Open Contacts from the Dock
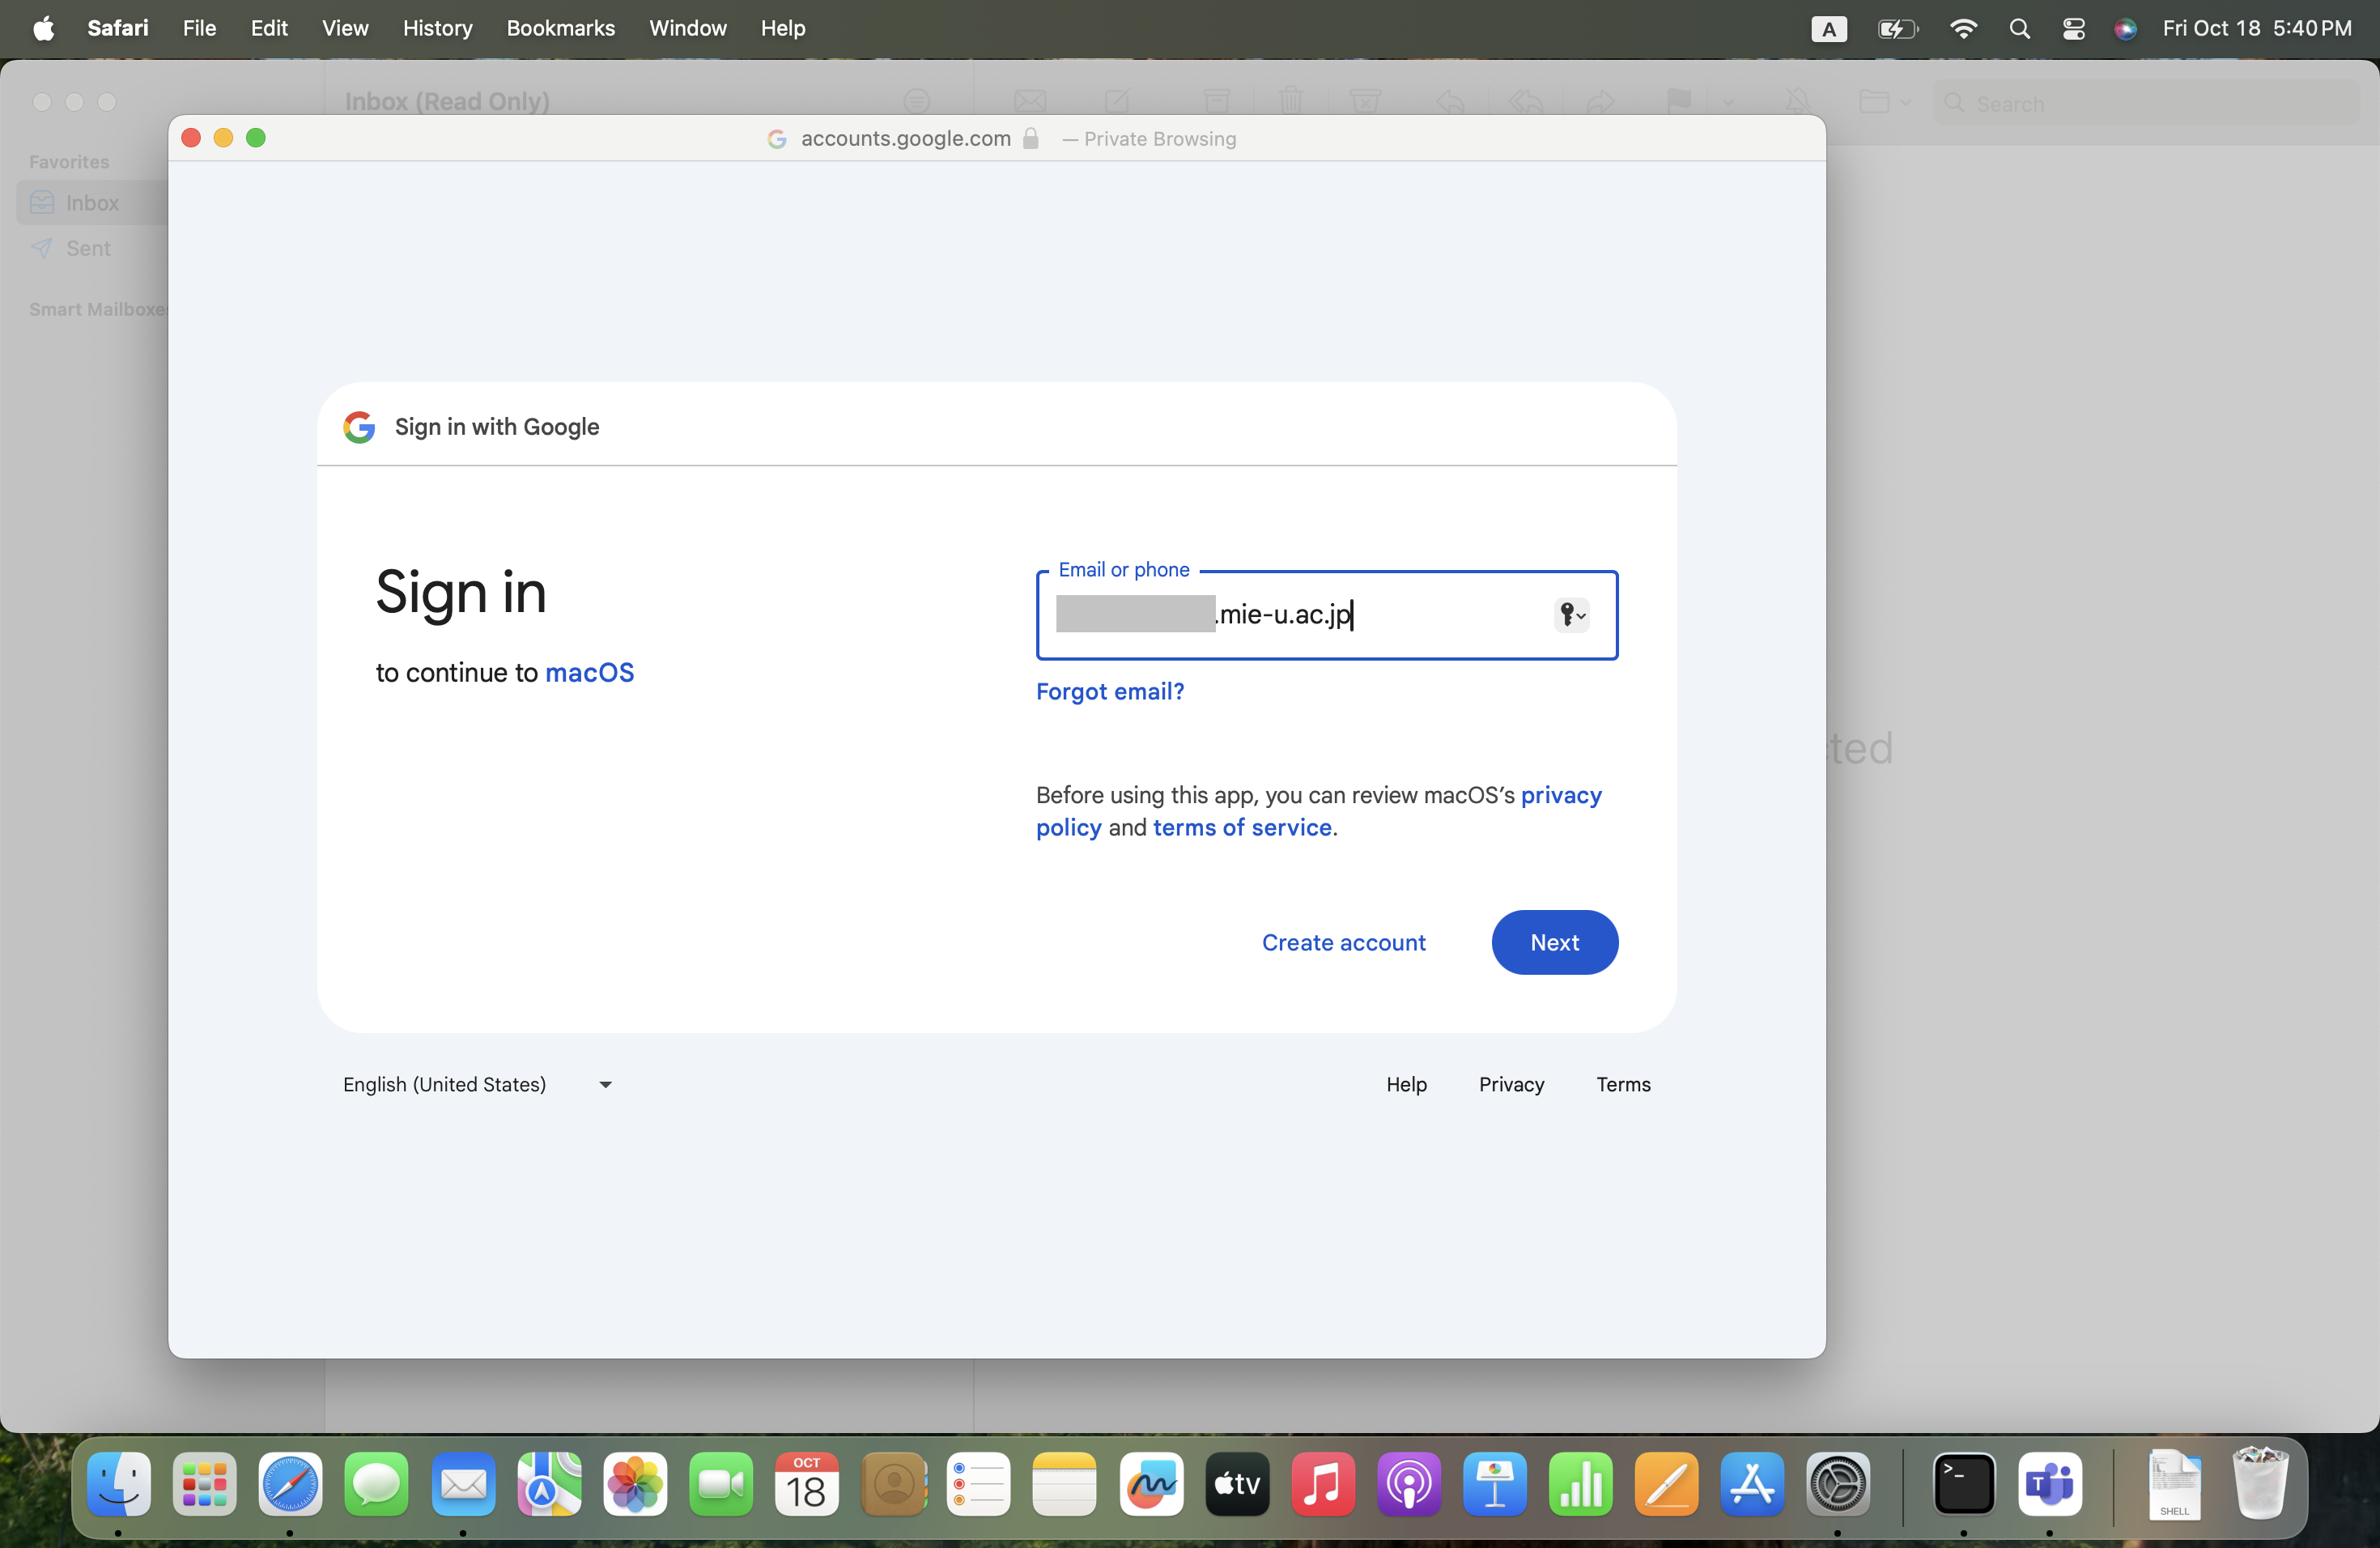The height and width of the screenshot is (1548, 2380). tap(893, 1483)
